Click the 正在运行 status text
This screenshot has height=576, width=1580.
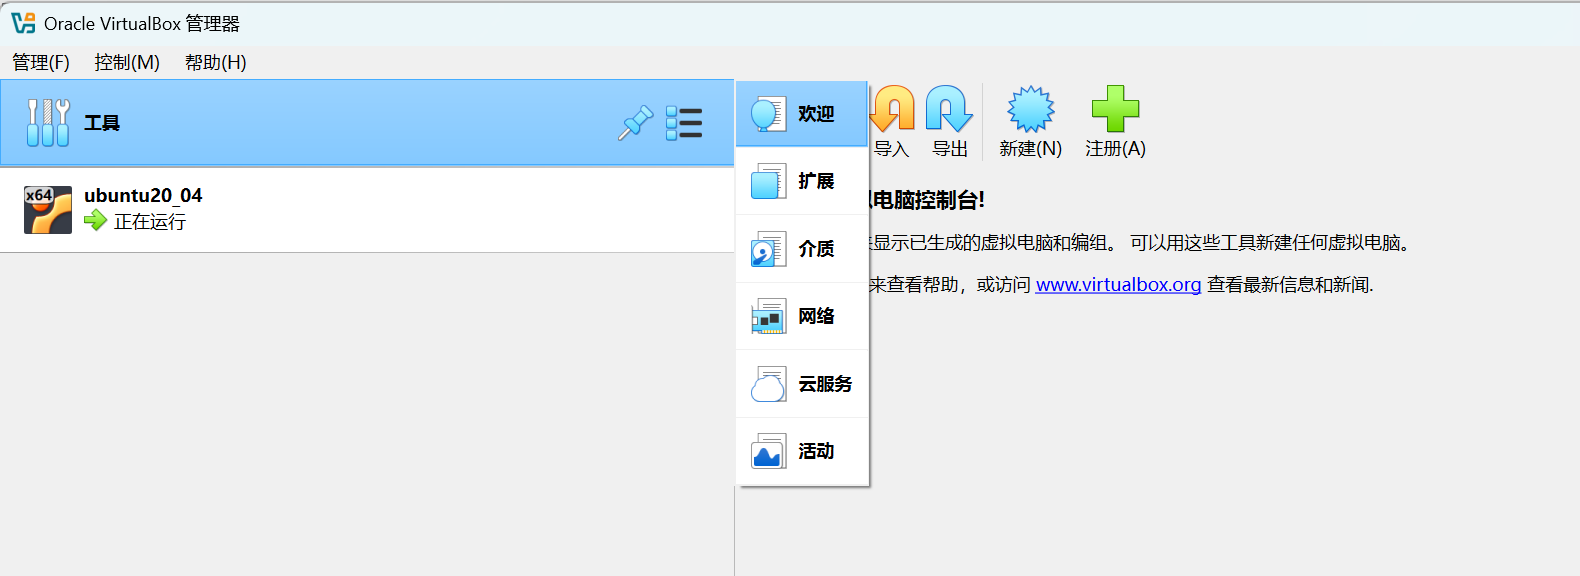coord(150,222)
